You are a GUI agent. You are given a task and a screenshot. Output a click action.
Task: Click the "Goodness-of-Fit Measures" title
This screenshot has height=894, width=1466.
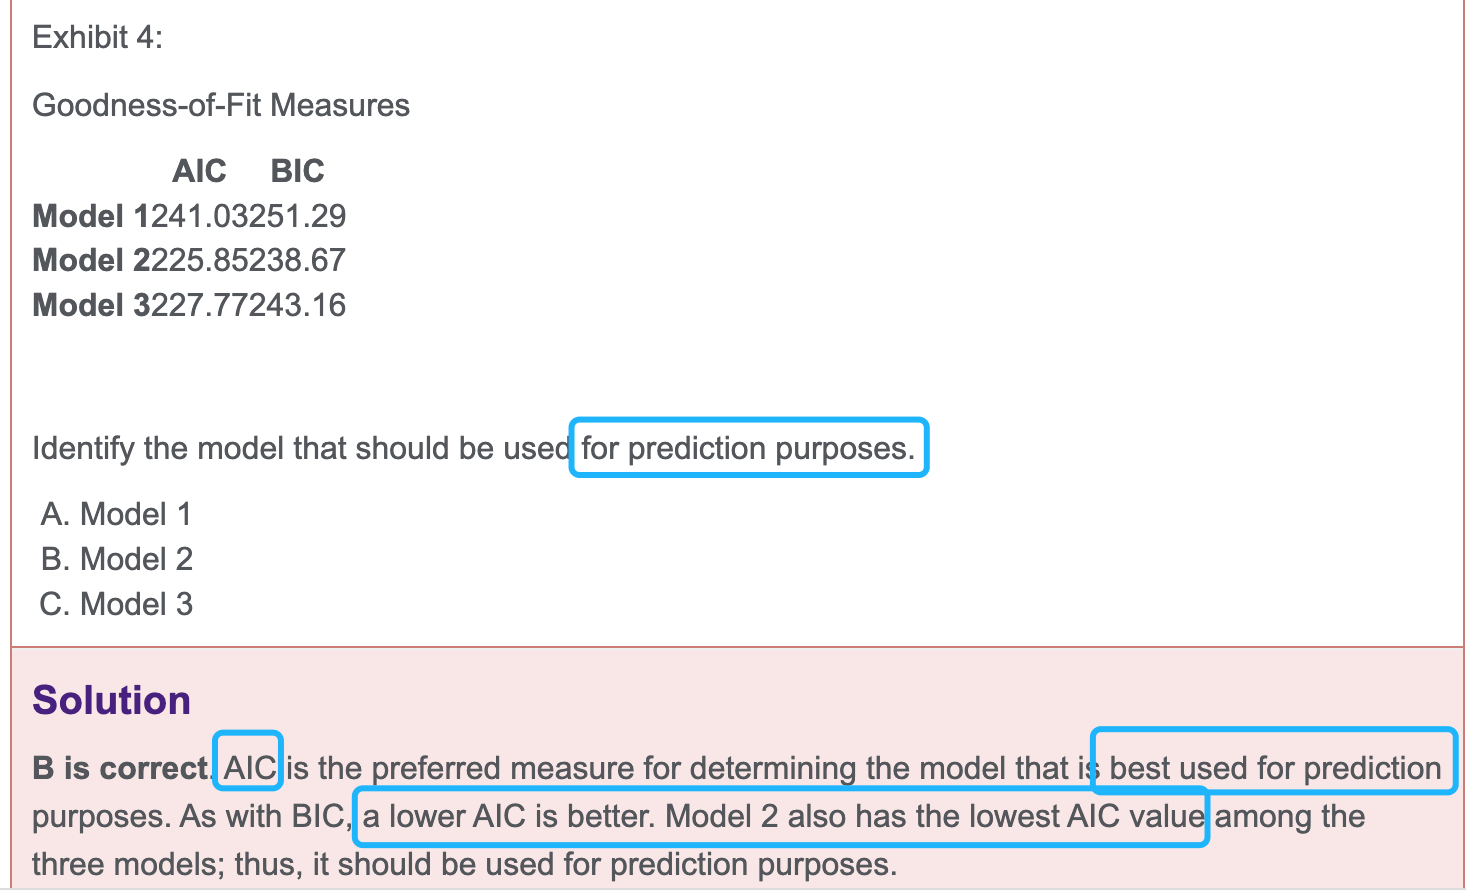tap(221, 105)
